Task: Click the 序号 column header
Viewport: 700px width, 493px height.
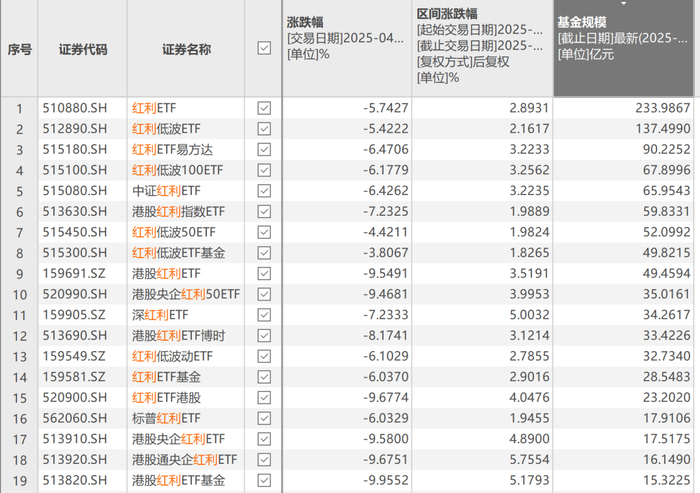Action: (19, 48)
